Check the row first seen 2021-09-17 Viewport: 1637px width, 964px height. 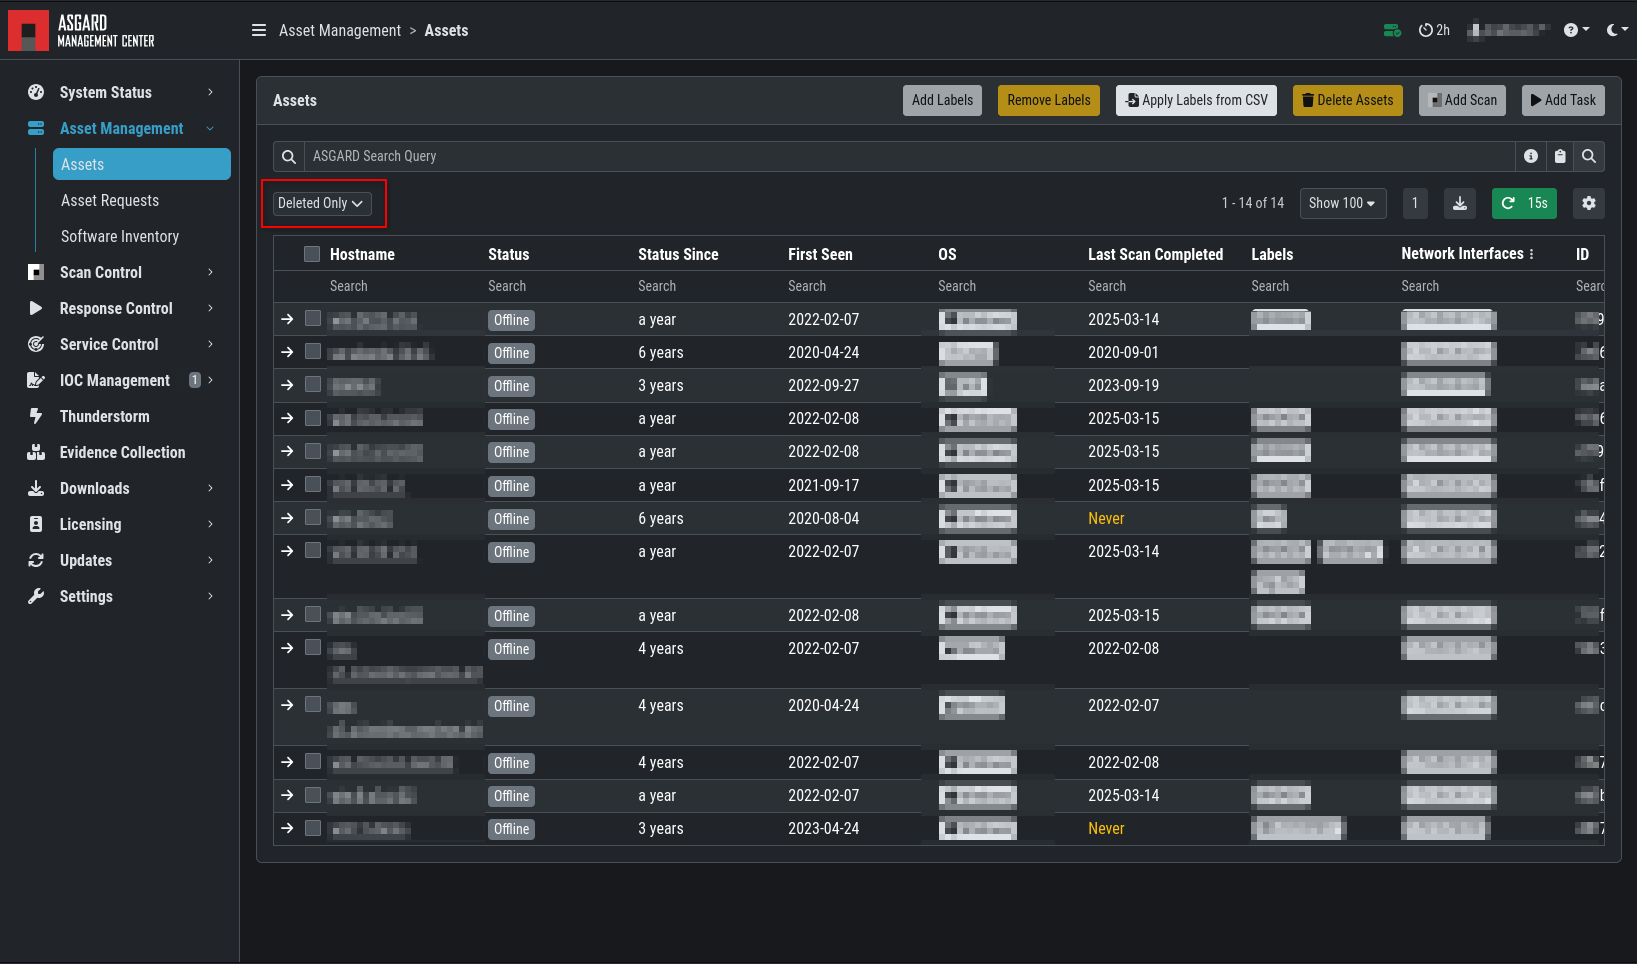(313, 485)
